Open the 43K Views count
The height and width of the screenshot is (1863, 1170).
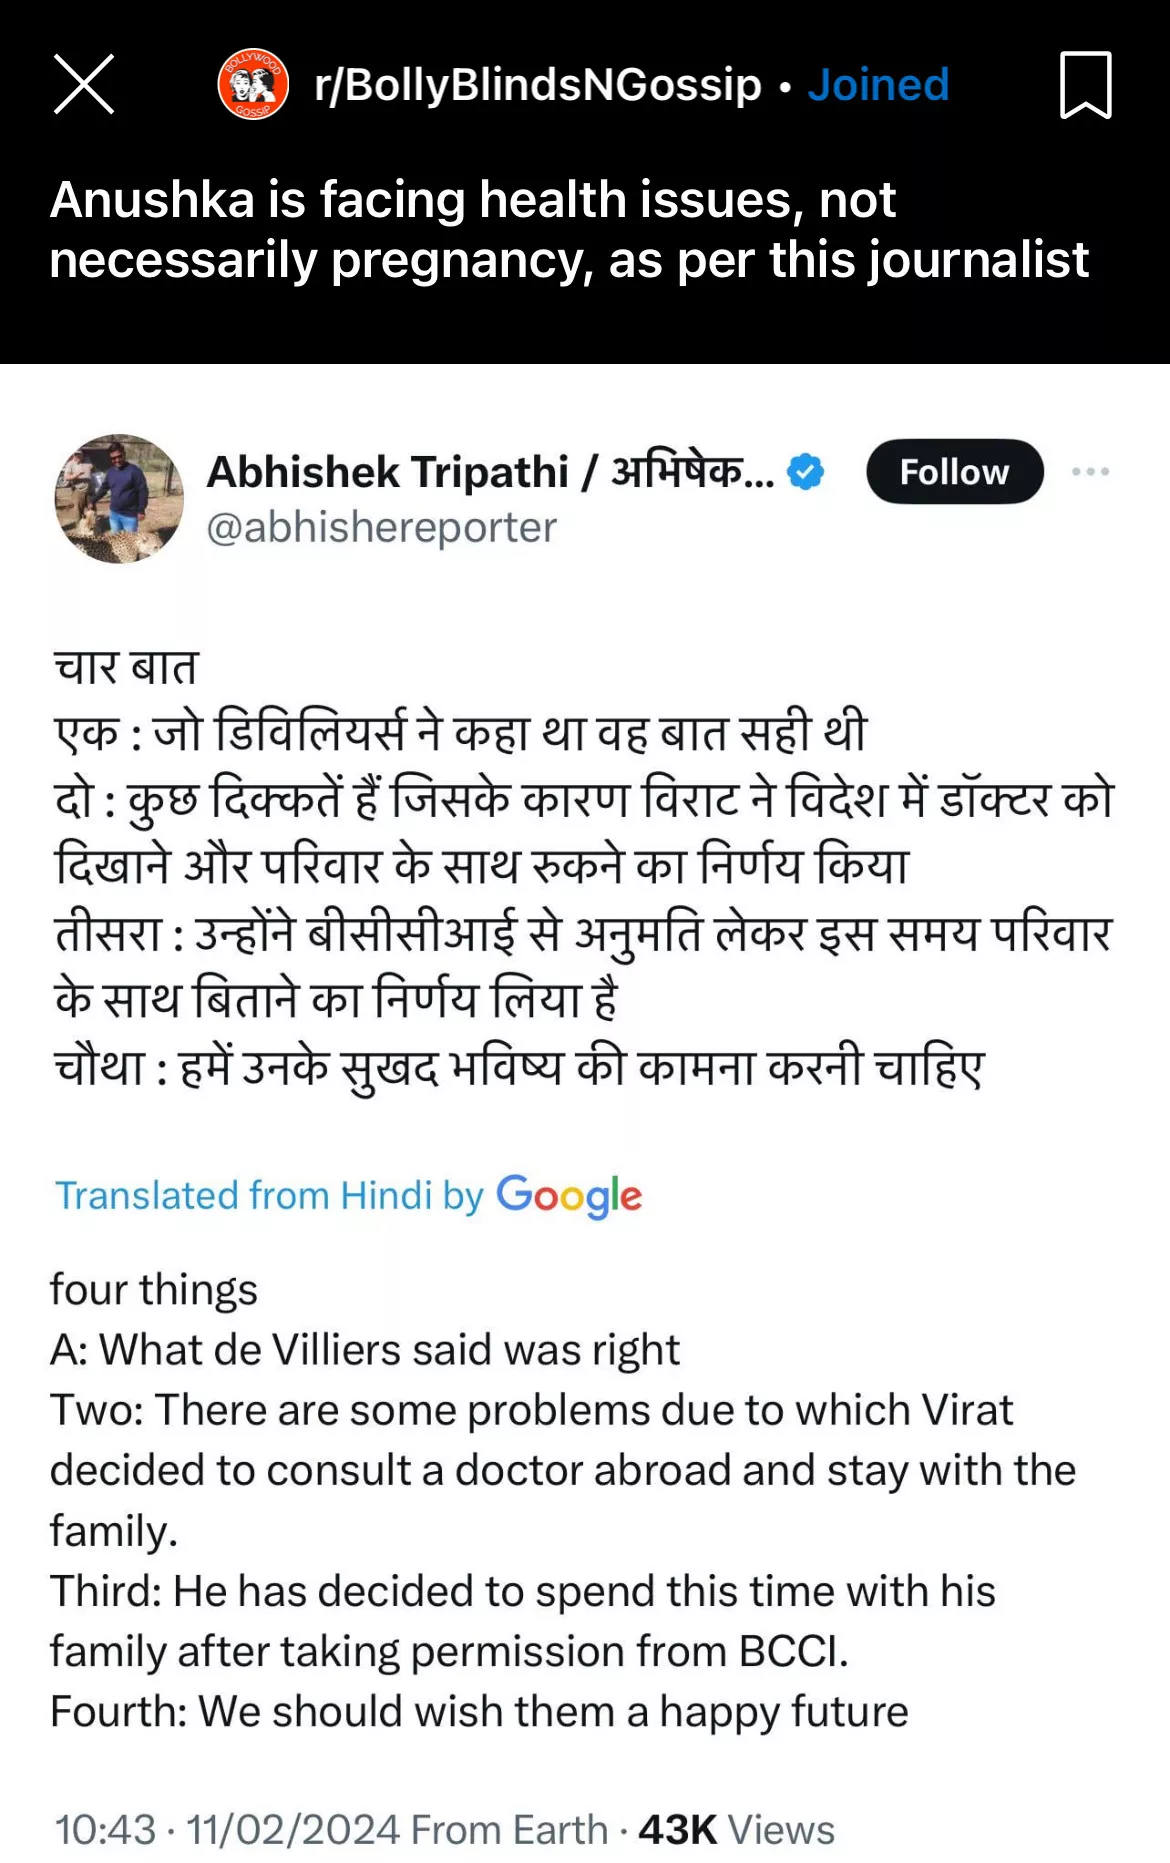tap(736, 1830)
